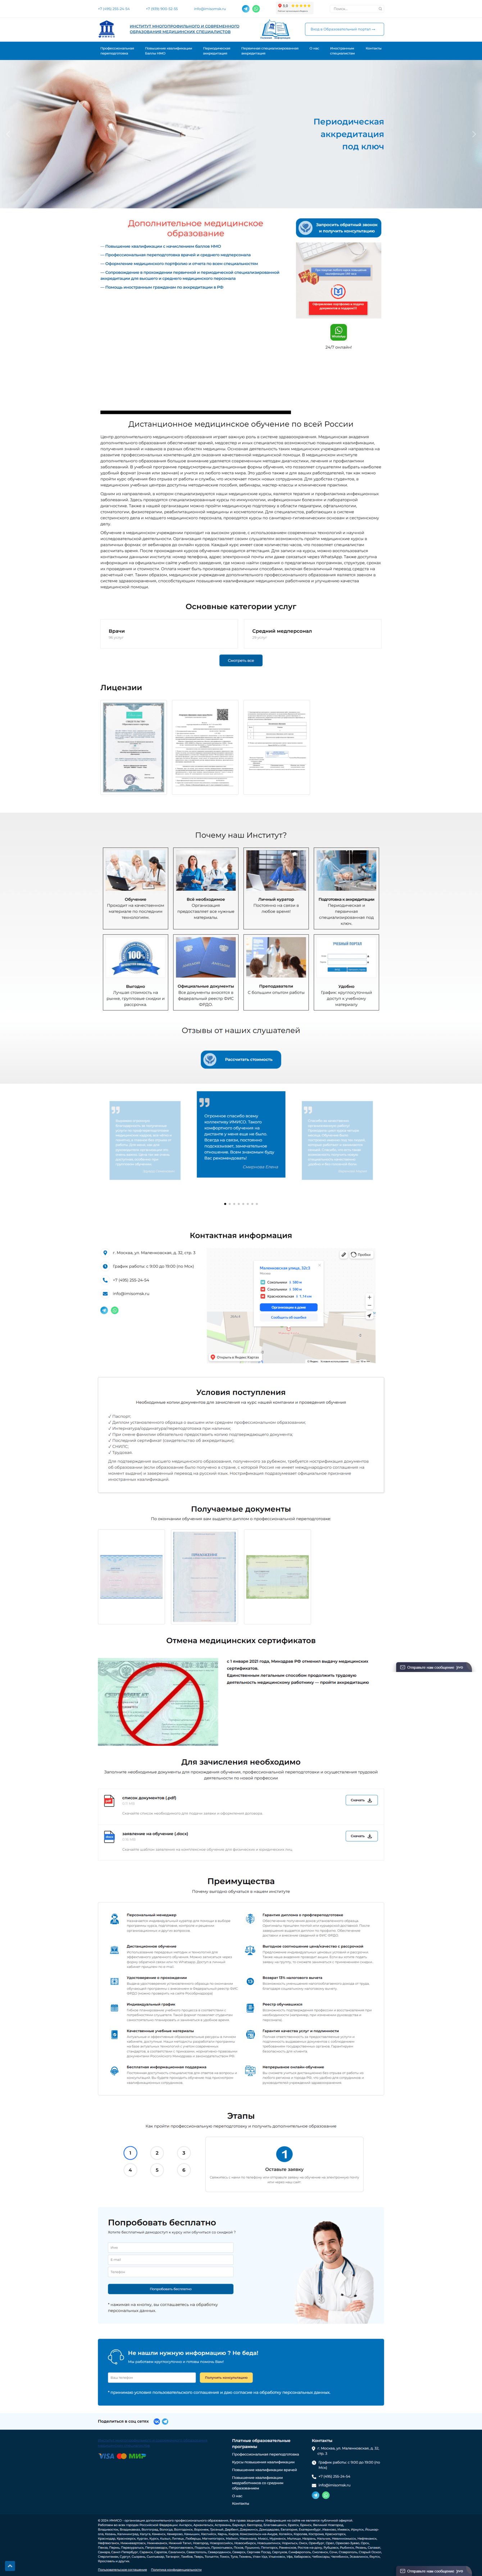482x2576 pixels.
Task: Open "Первичная специализированная аккредитация" nav item
Action: (x=270, y=51)
